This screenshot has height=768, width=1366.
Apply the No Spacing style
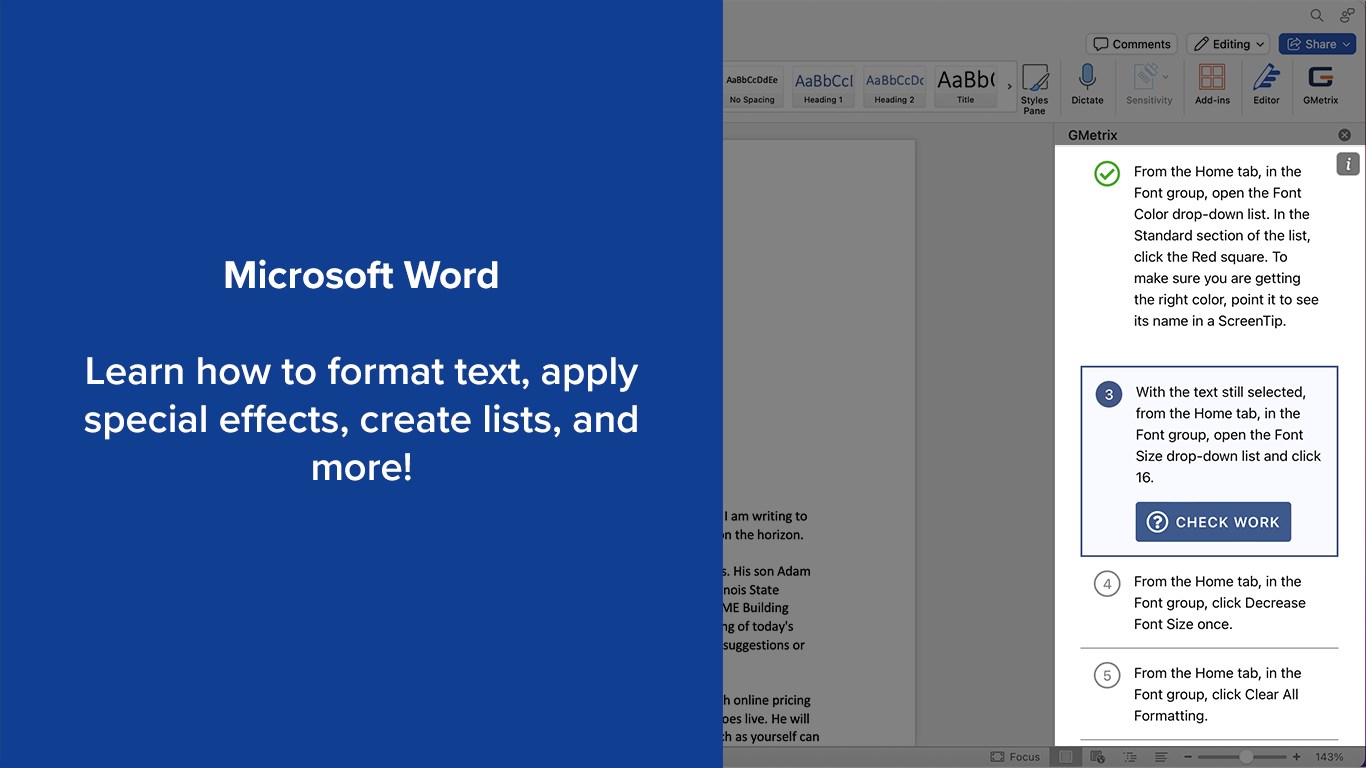point(752,87)
